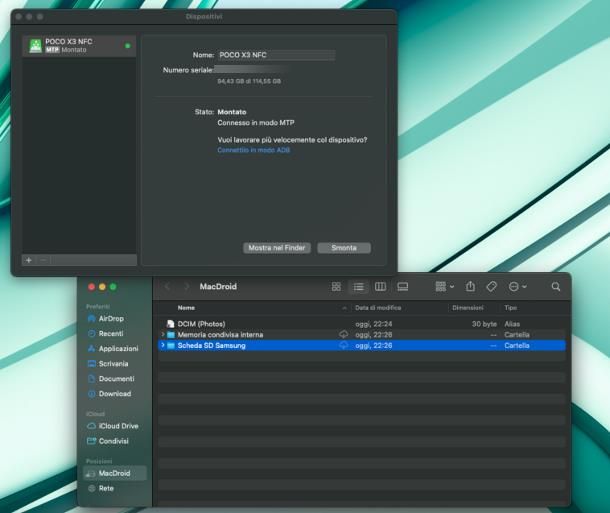610x513 pixels.
Task: Sort by Dimensioni column header
Action: coord(468,308)
